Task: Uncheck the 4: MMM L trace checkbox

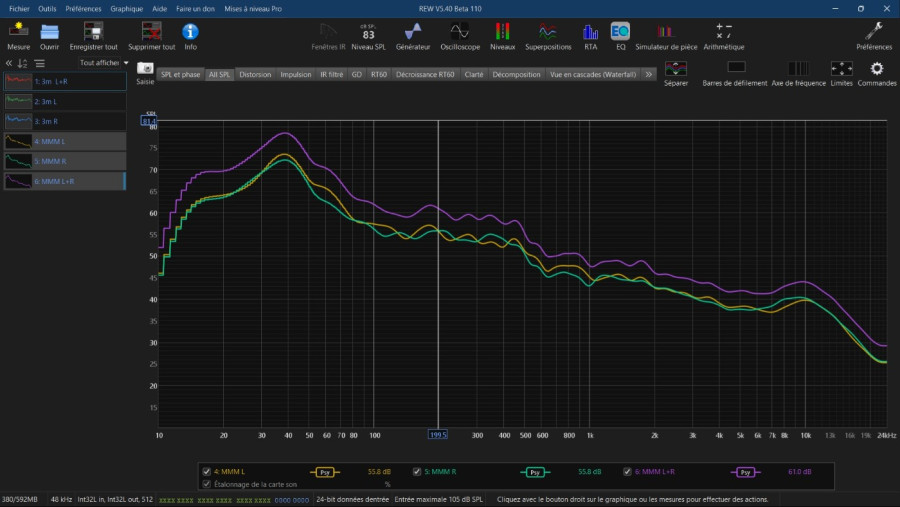Action: pos(207,471)
